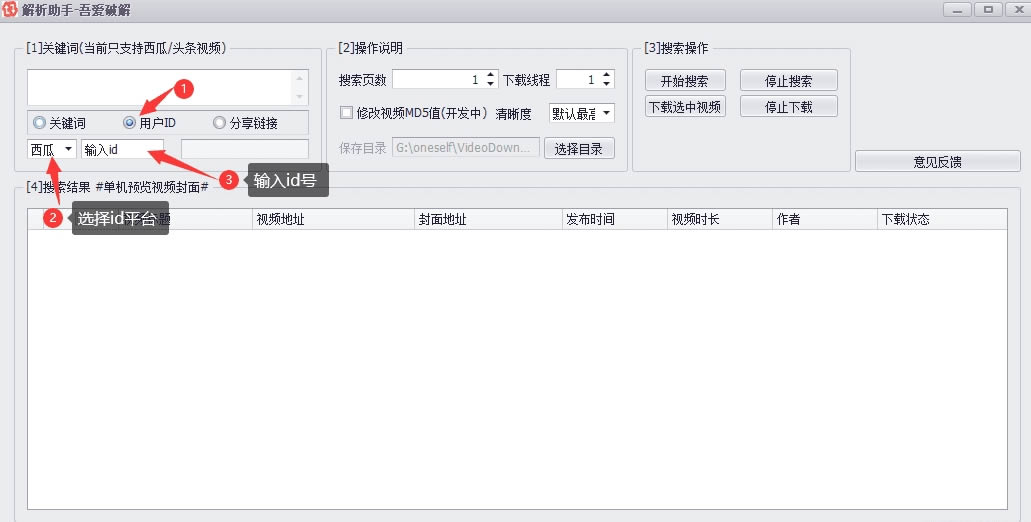Click the 意见反馈 feedback button

coord(937,161)
